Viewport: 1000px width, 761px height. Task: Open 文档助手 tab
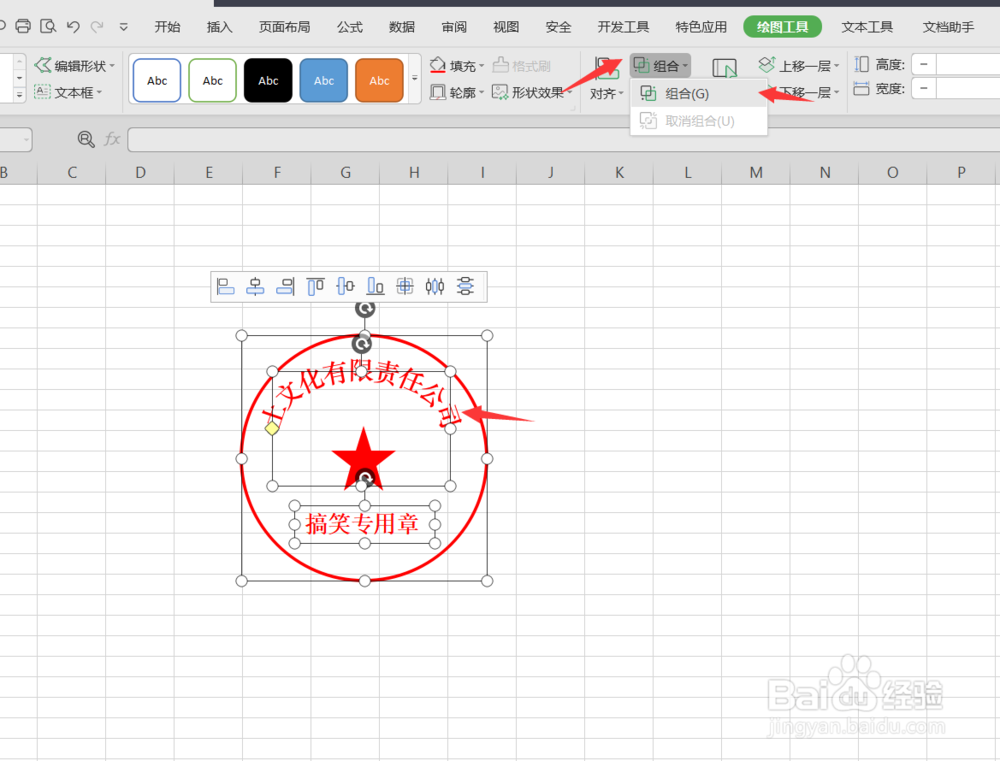pyautogui.click(x=948, y=27)
